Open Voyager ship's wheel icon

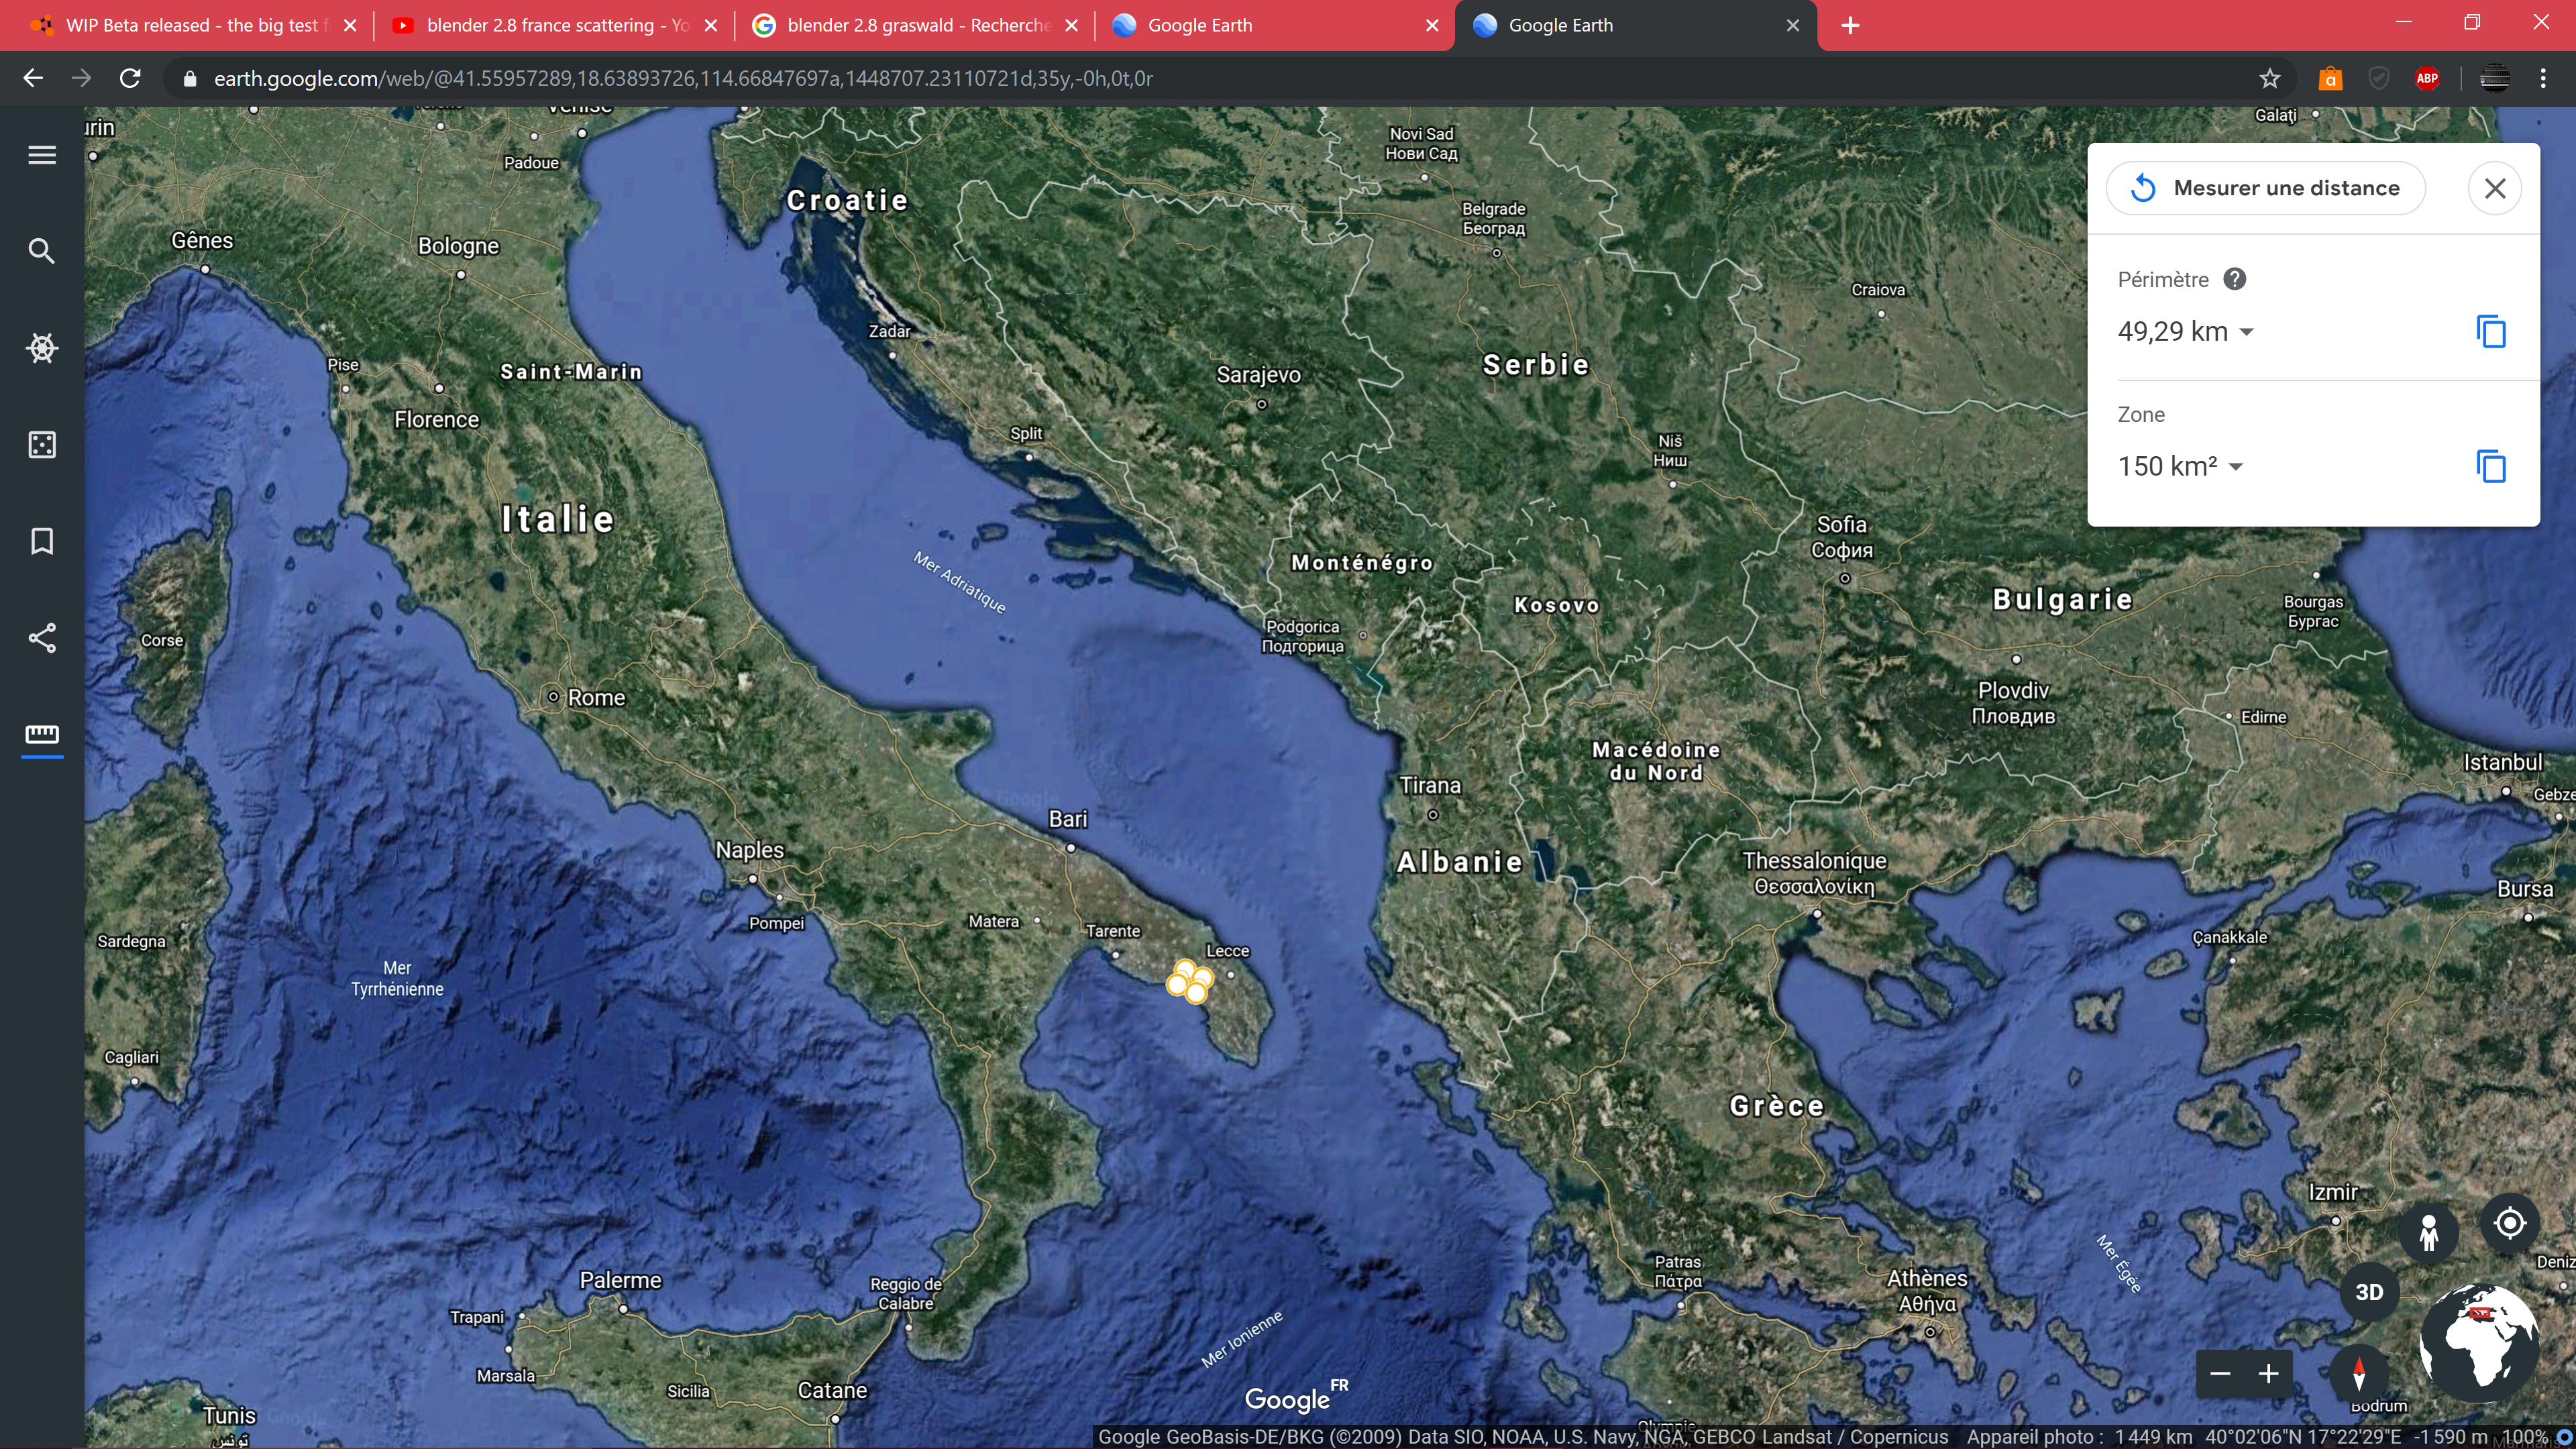coord(42,348)
